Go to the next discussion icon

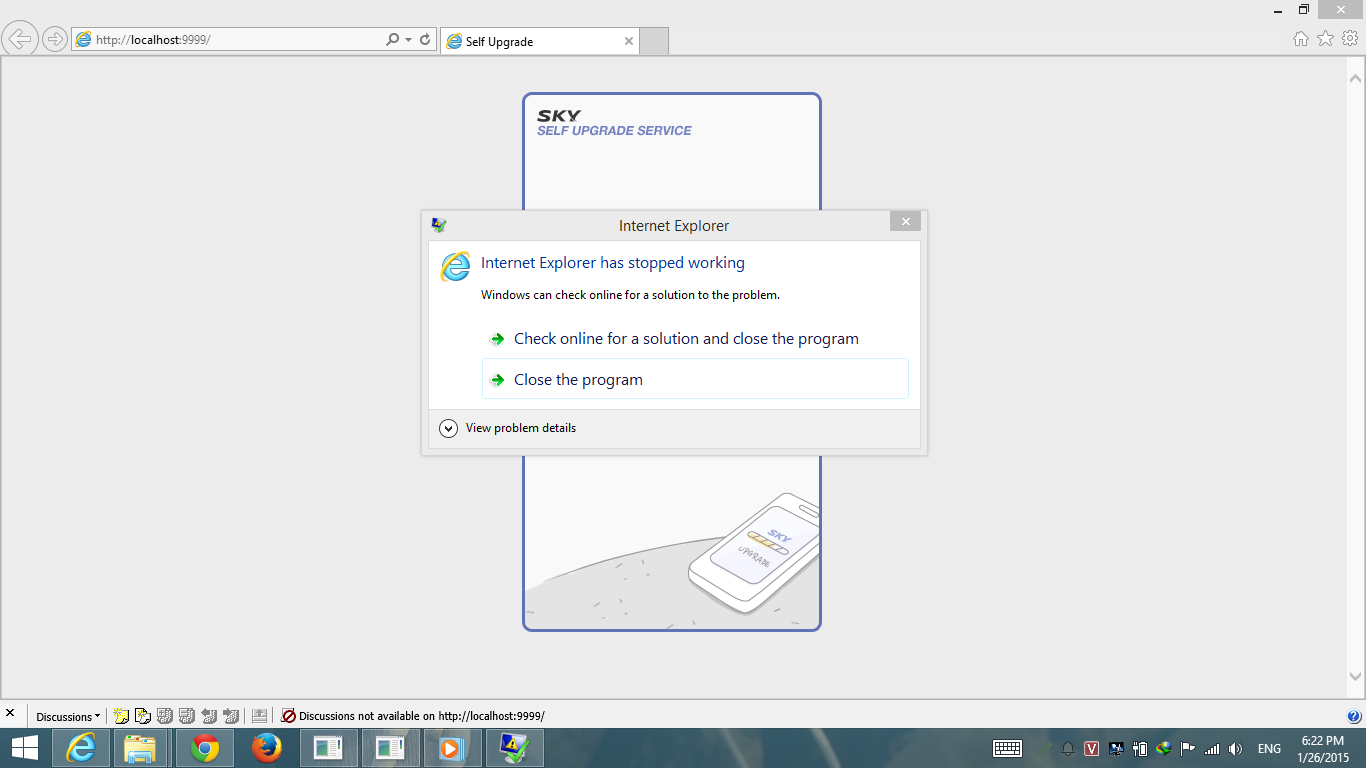pos(231,716)
